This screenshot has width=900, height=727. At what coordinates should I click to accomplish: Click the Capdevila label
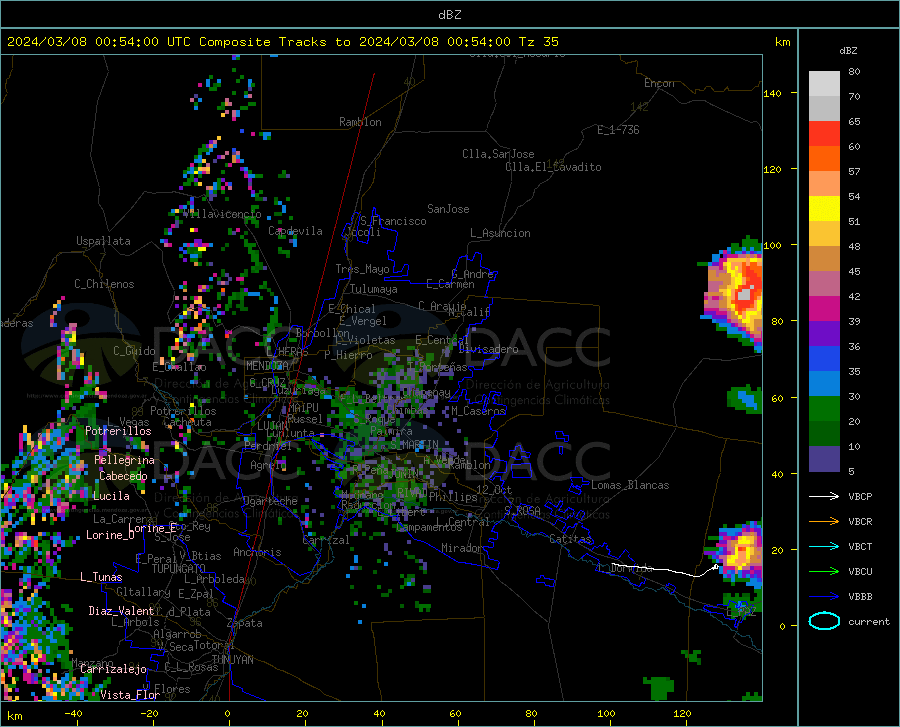click(295, 231)
